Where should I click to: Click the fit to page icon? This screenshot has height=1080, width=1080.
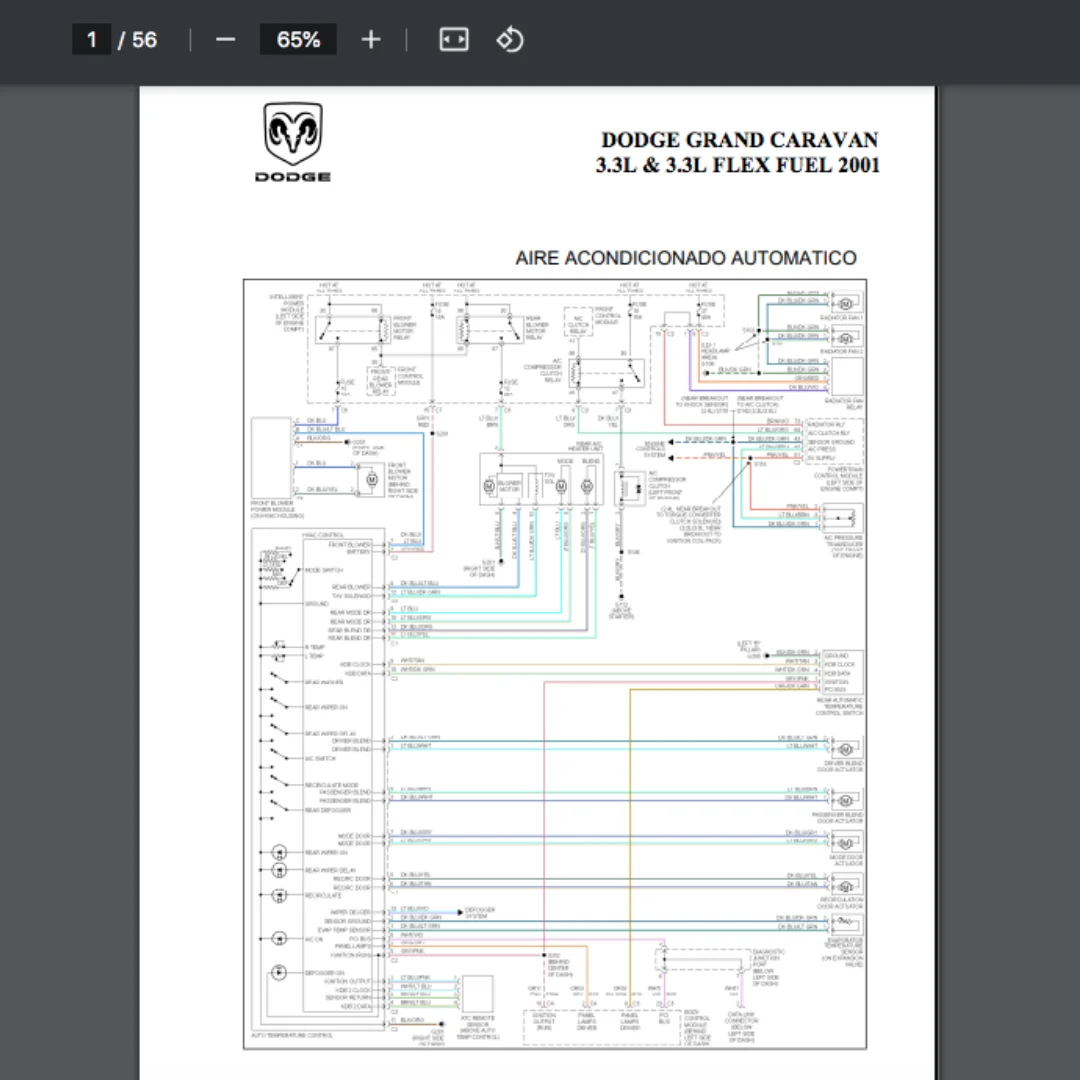[454, 39]
